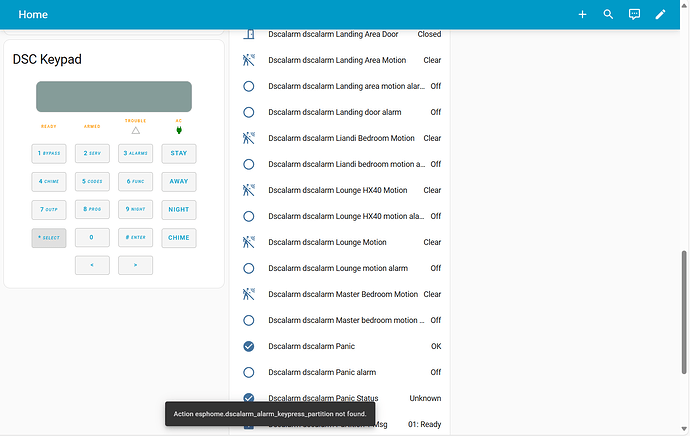The image size is (690, 436).
Task: Click circle icon for Panic alarm
Action: [249, 372]
